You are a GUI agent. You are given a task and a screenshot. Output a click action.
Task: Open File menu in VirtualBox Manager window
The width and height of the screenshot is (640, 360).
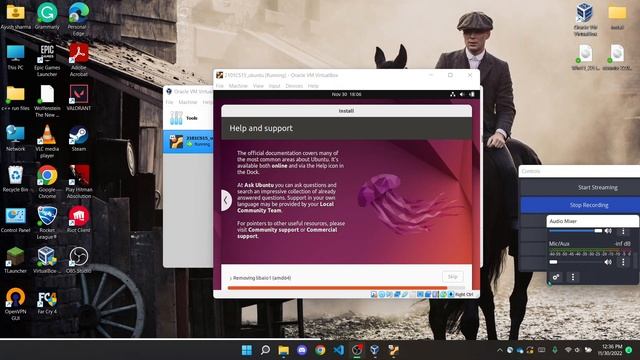(169, 102)
